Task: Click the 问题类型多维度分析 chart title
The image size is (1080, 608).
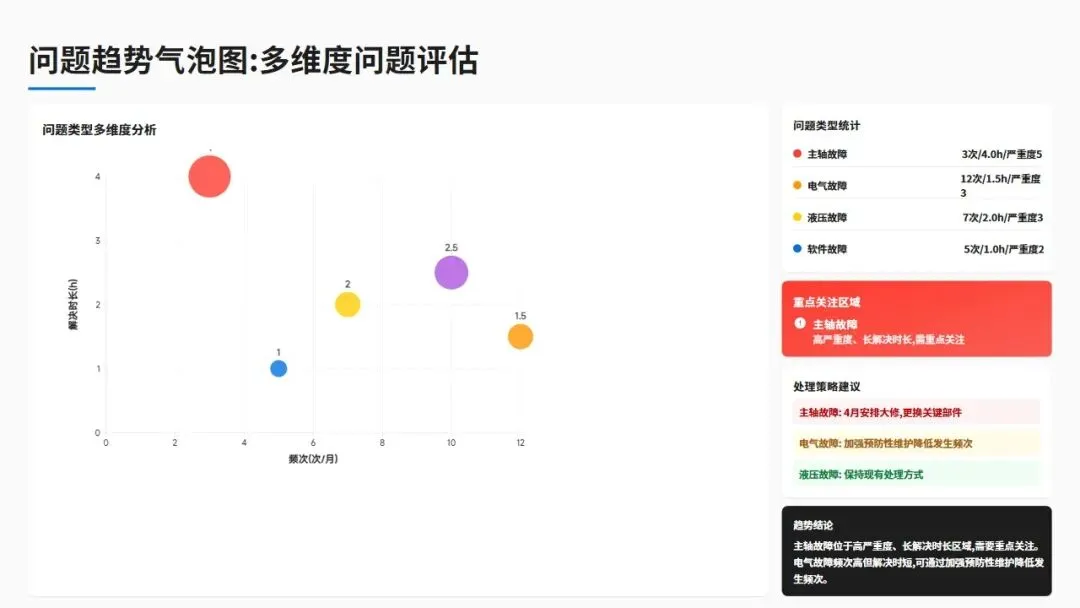Action: click(99, 130)
